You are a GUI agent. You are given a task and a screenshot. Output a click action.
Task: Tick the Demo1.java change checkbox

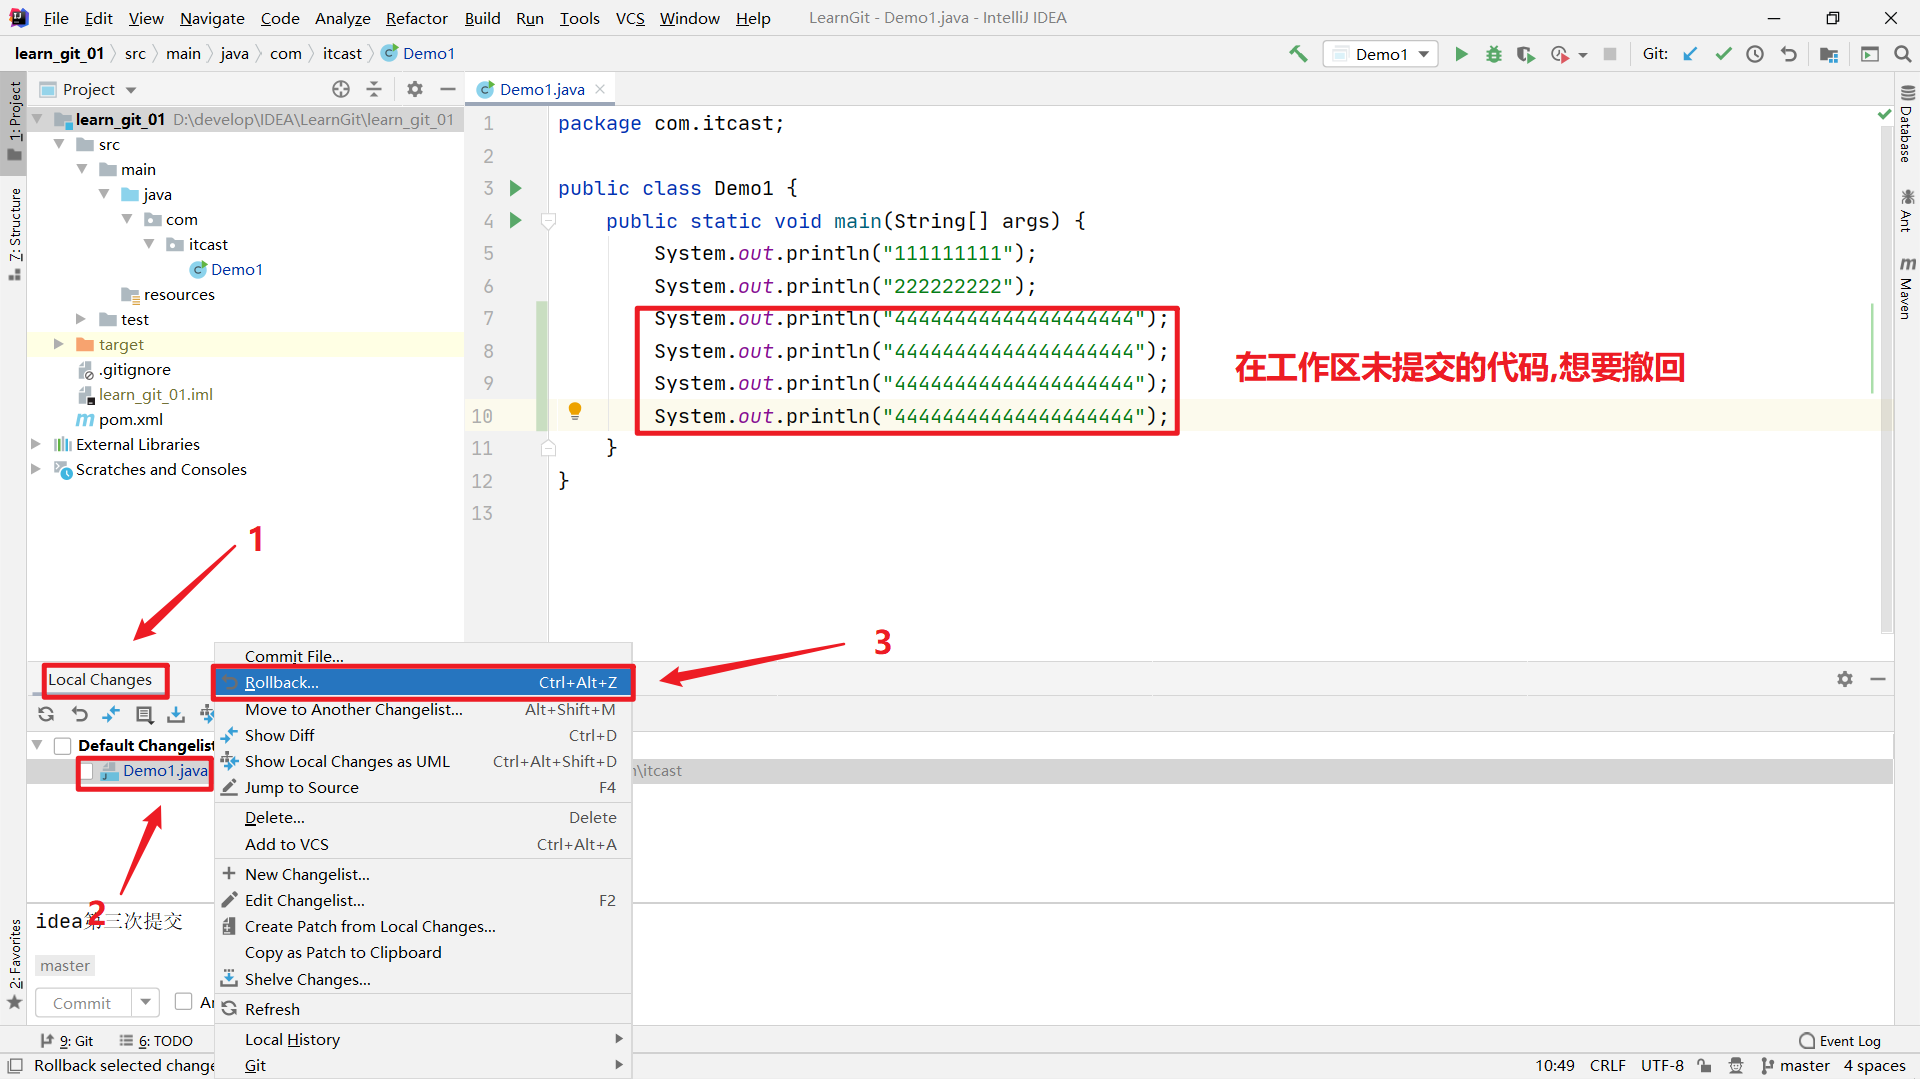(x=87, y=771)
